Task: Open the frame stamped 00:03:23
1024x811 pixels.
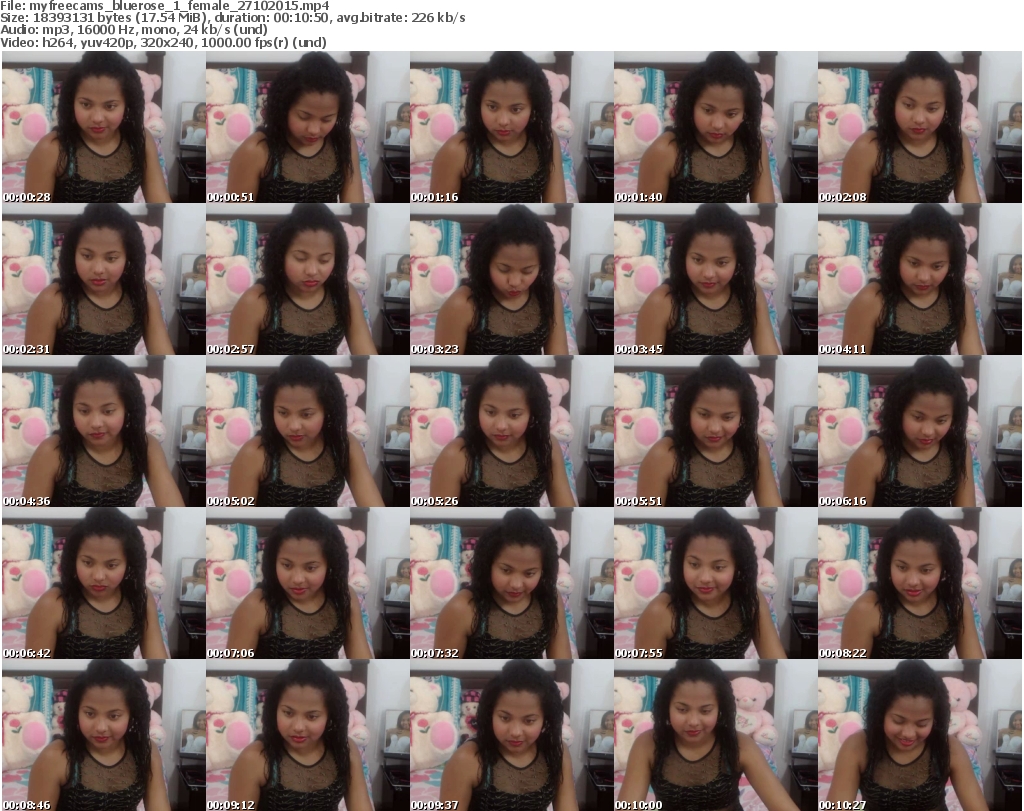Action: point(511,279)
